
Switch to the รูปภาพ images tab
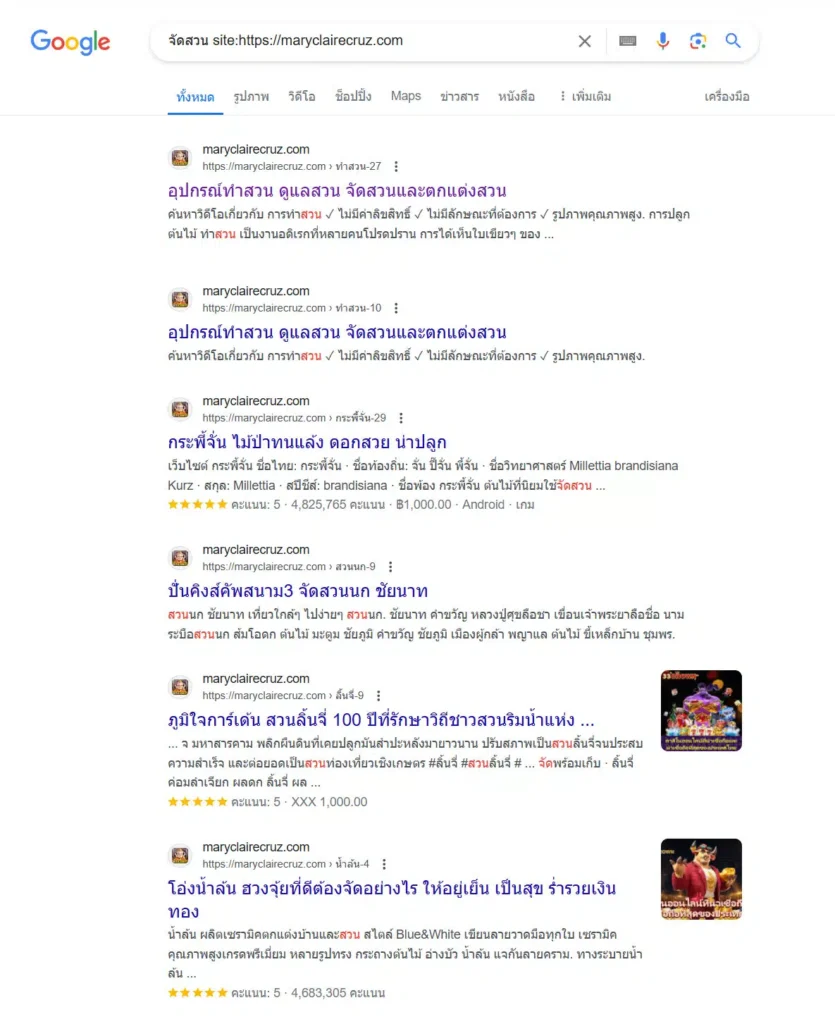coord(251,97)
